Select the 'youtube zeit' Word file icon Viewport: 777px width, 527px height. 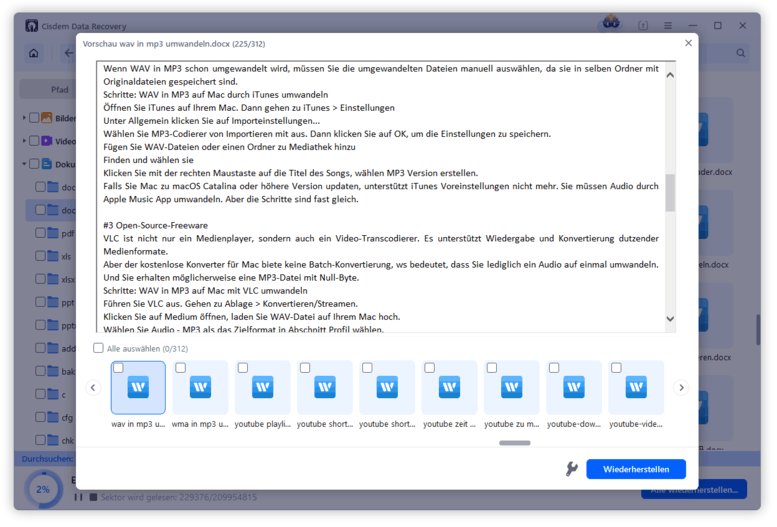click(x=449, y=387)
